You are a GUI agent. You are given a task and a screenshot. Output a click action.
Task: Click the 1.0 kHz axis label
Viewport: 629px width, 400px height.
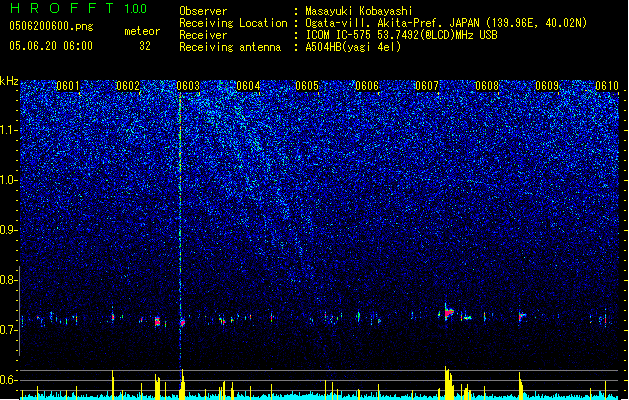pos(9,180)
